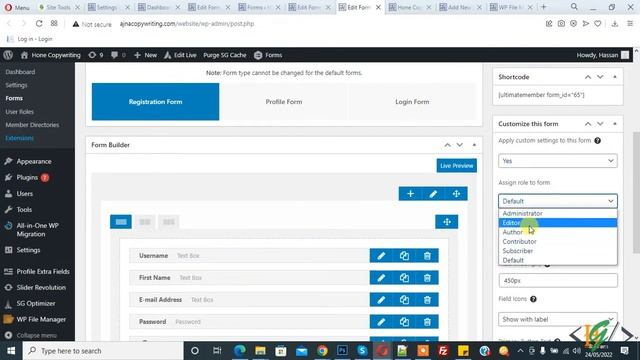Open Profile Extra Fields in sidebar

tap(43, 272)
